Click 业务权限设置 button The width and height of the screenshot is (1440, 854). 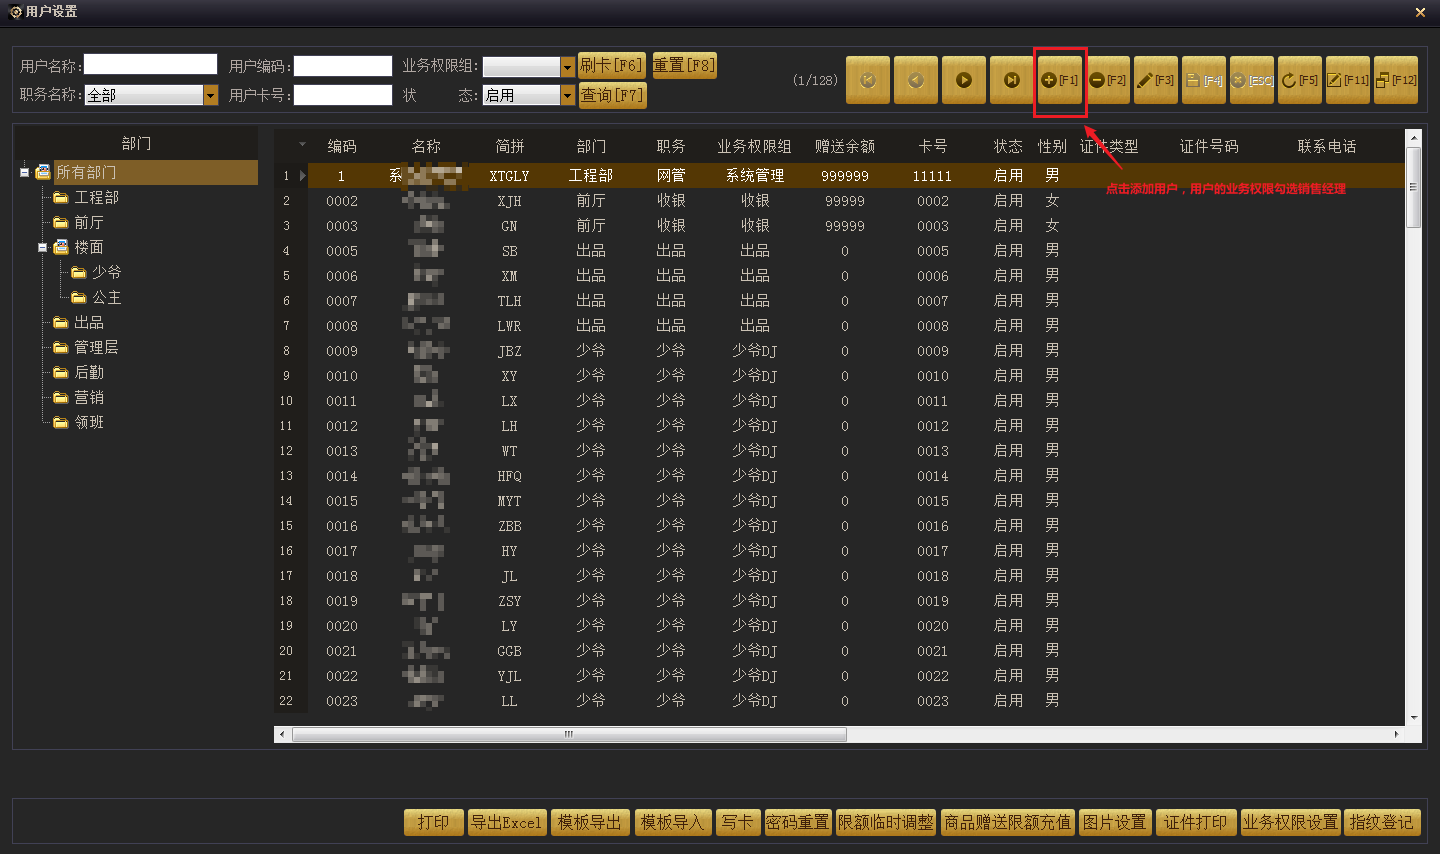click(1291, 822)
